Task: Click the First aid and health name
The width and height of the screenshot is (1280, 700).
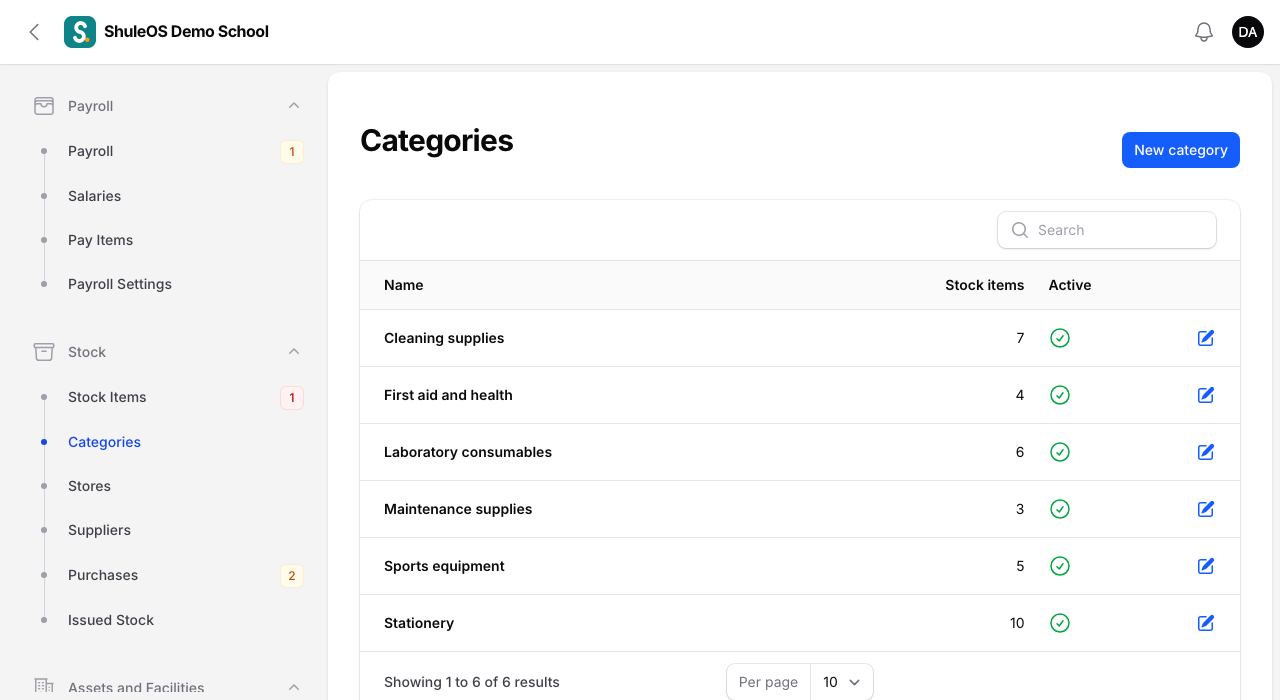Action: click(448, 395)
